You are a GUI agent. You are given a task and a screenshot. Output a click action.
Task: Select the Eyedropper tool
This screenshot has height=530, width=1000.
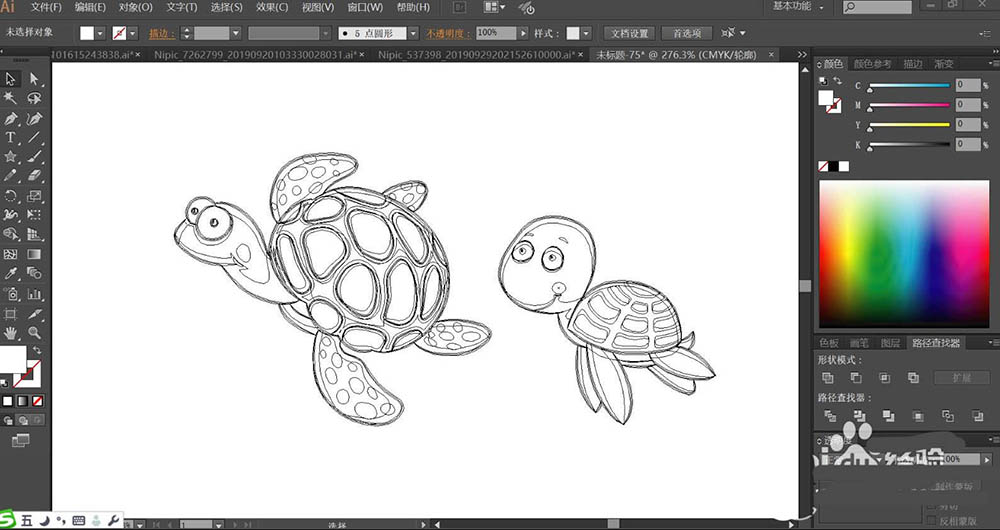click(x=10, y=274)
